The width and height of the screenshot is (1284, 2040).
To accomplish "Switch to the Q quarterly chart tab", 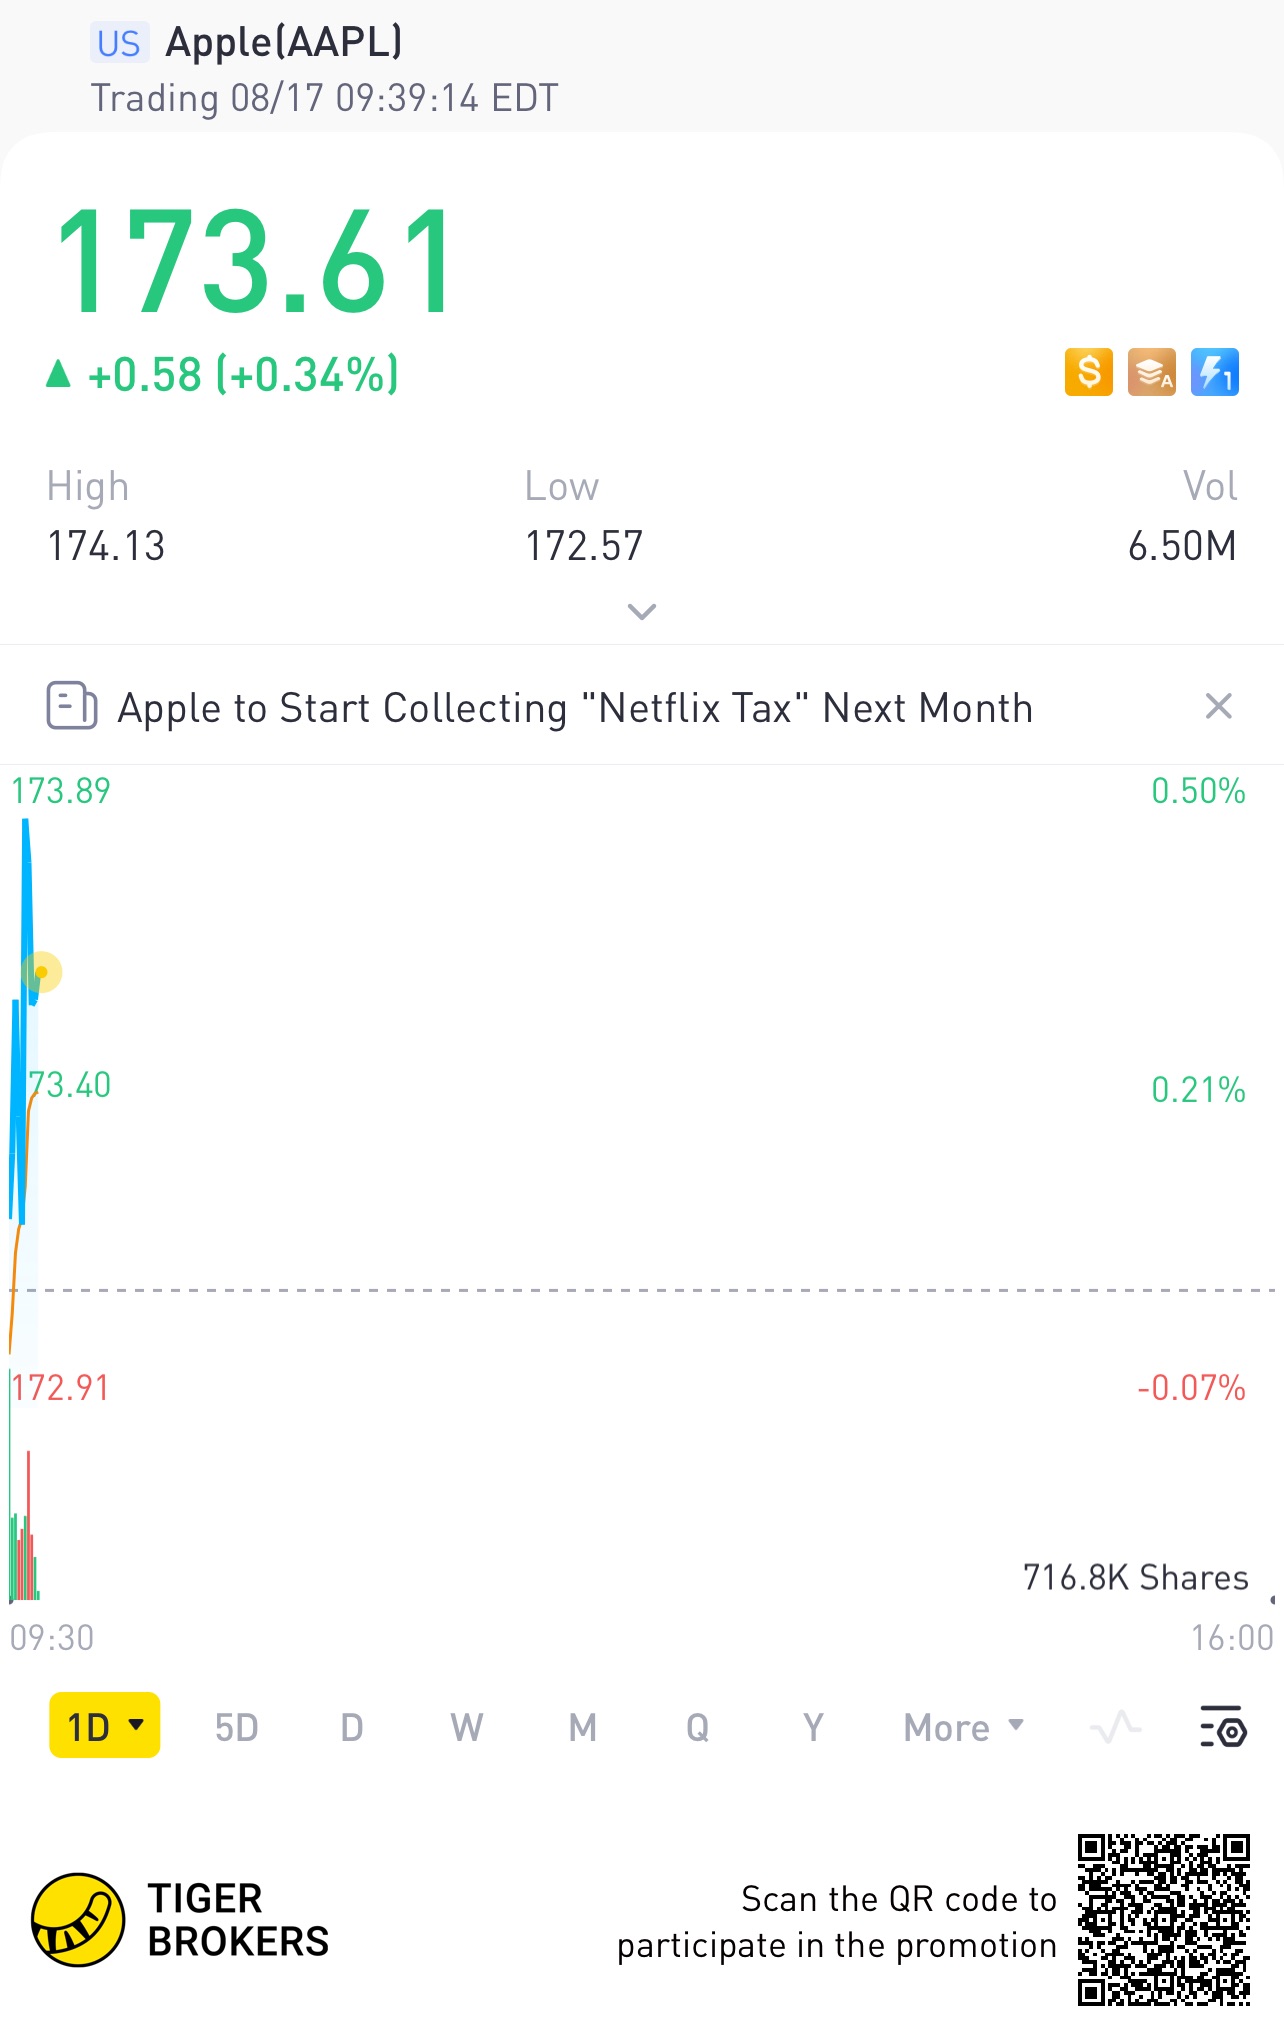I will [698, 1727].
